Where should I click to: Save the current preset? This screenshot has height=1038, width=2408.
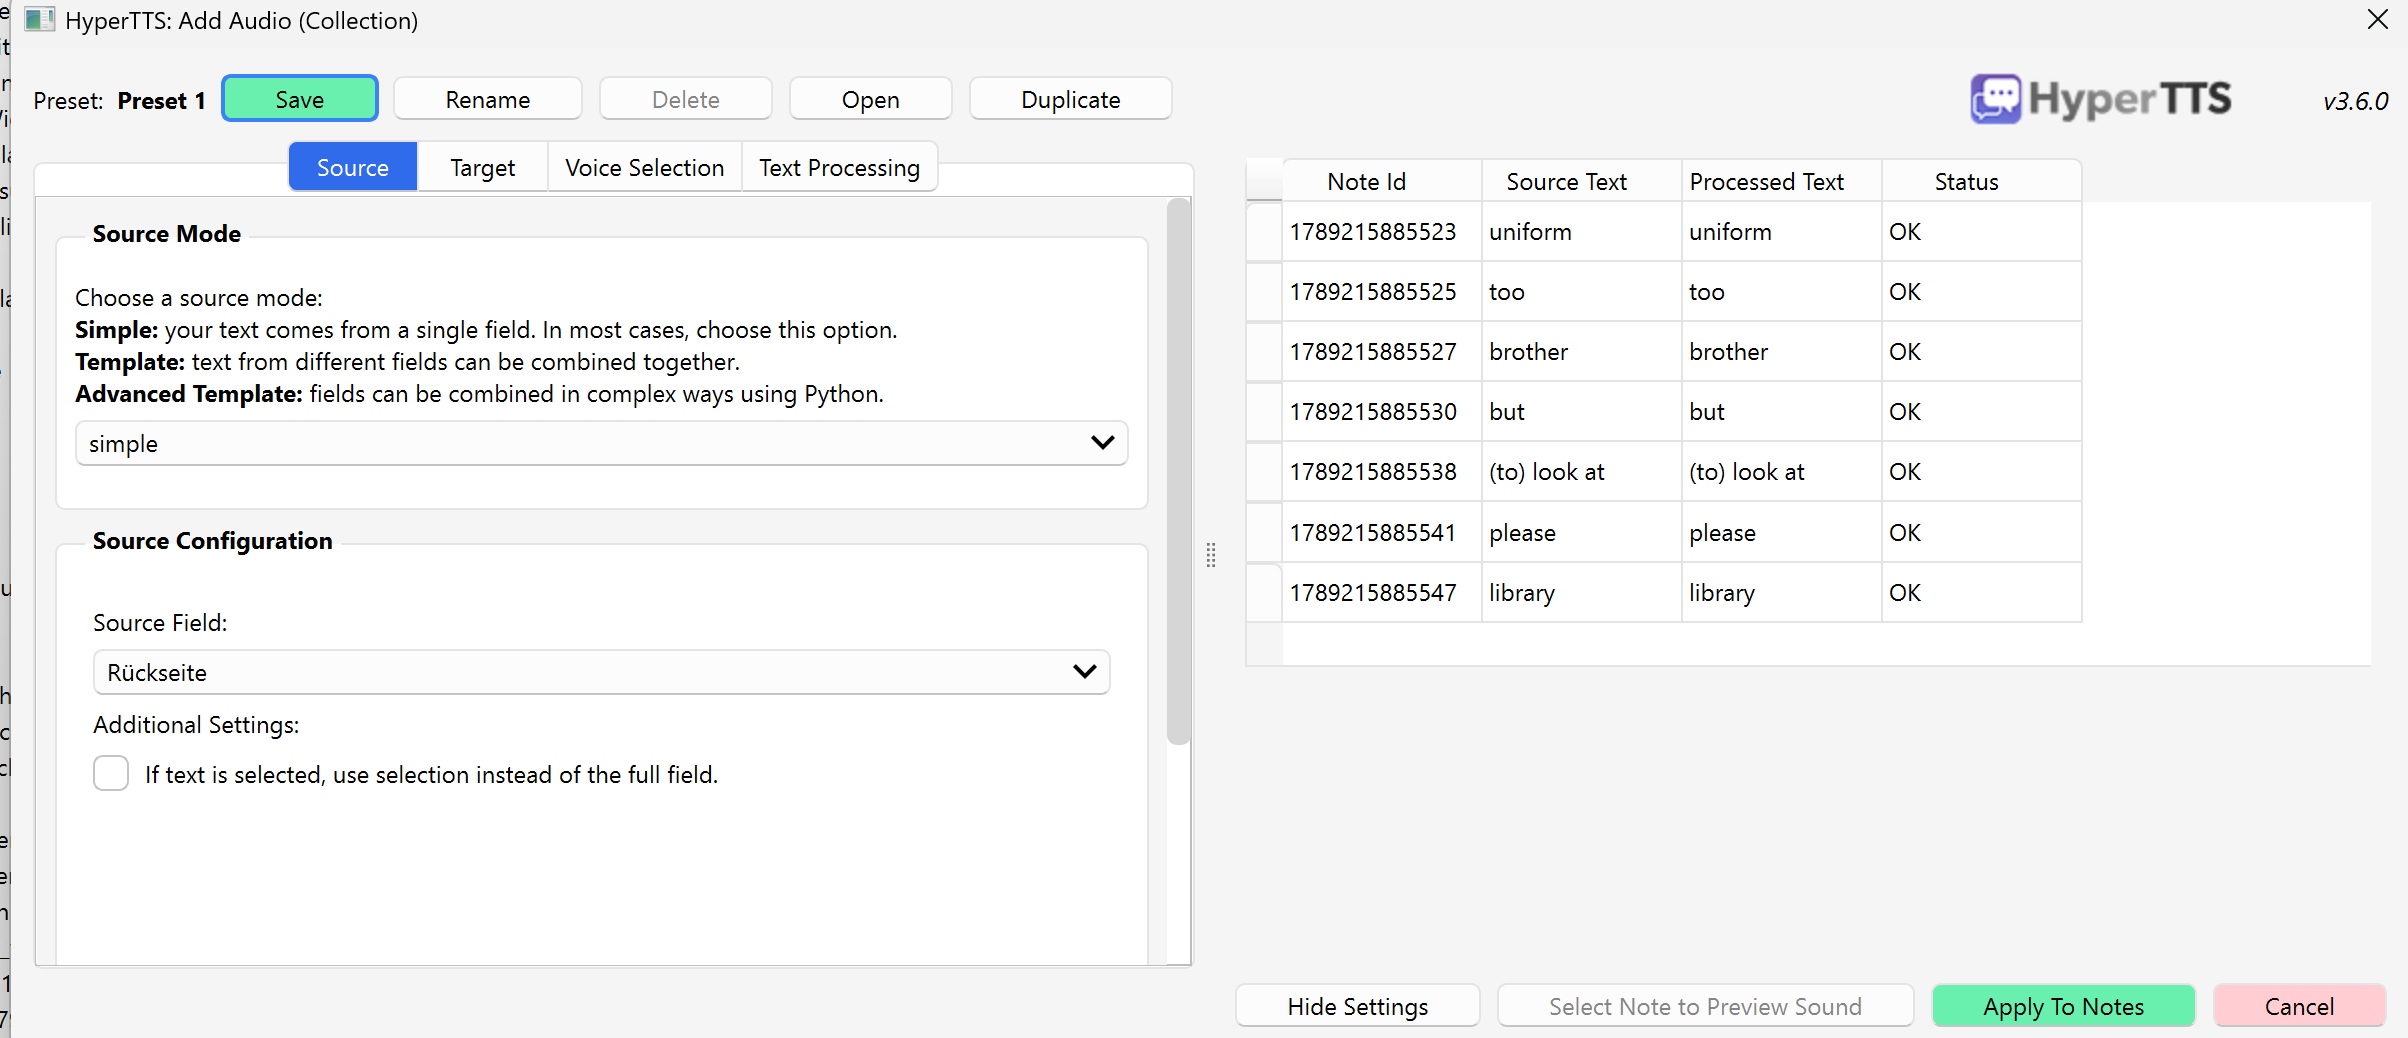click(x=300, y=99)
